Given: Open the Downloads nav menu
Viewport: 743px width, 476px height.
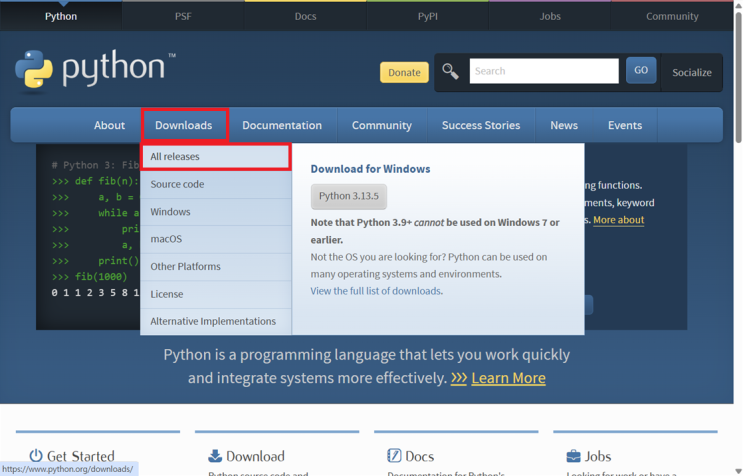Looking at the screenshot, I should (x=184, y=126).
